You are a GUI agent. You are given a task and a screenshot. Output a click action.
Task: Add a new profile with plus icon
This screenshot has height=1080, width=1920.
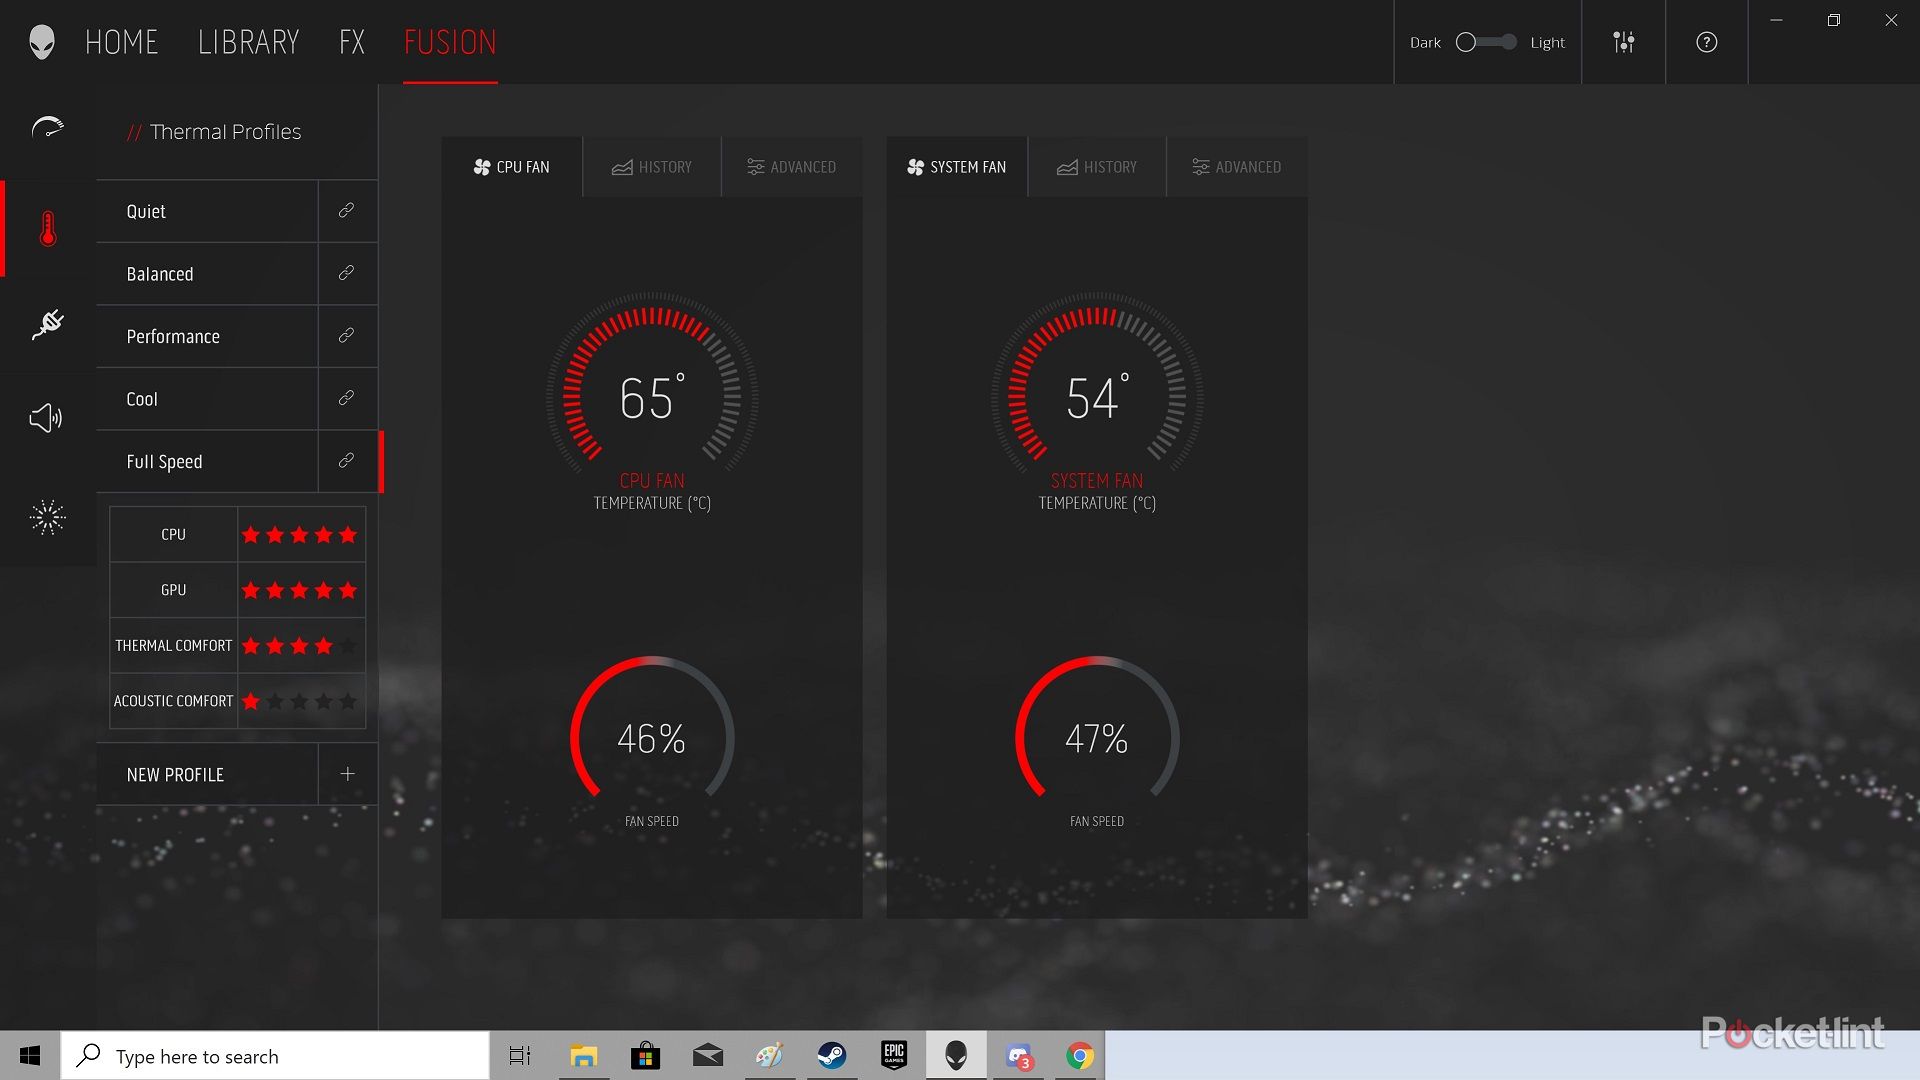pos(347,774)
